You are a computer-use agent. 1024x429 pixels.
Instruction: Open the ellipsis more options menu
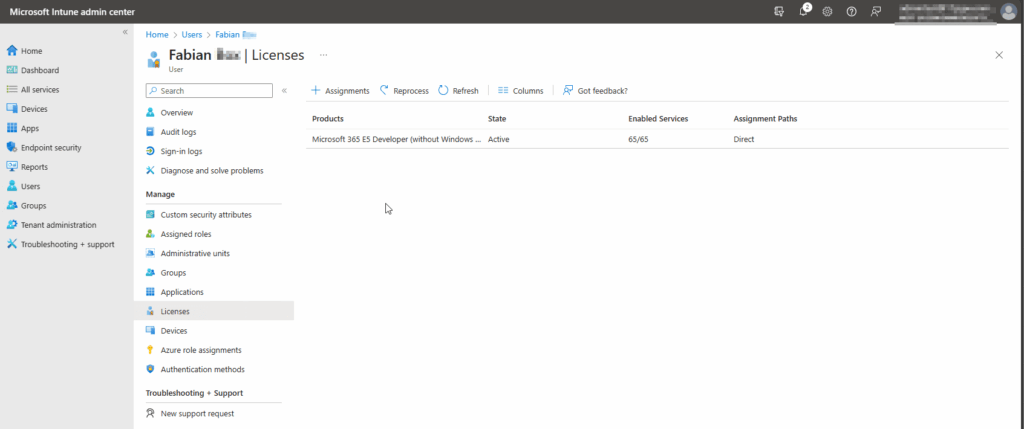pyautogui.click(x=324, y=54)
